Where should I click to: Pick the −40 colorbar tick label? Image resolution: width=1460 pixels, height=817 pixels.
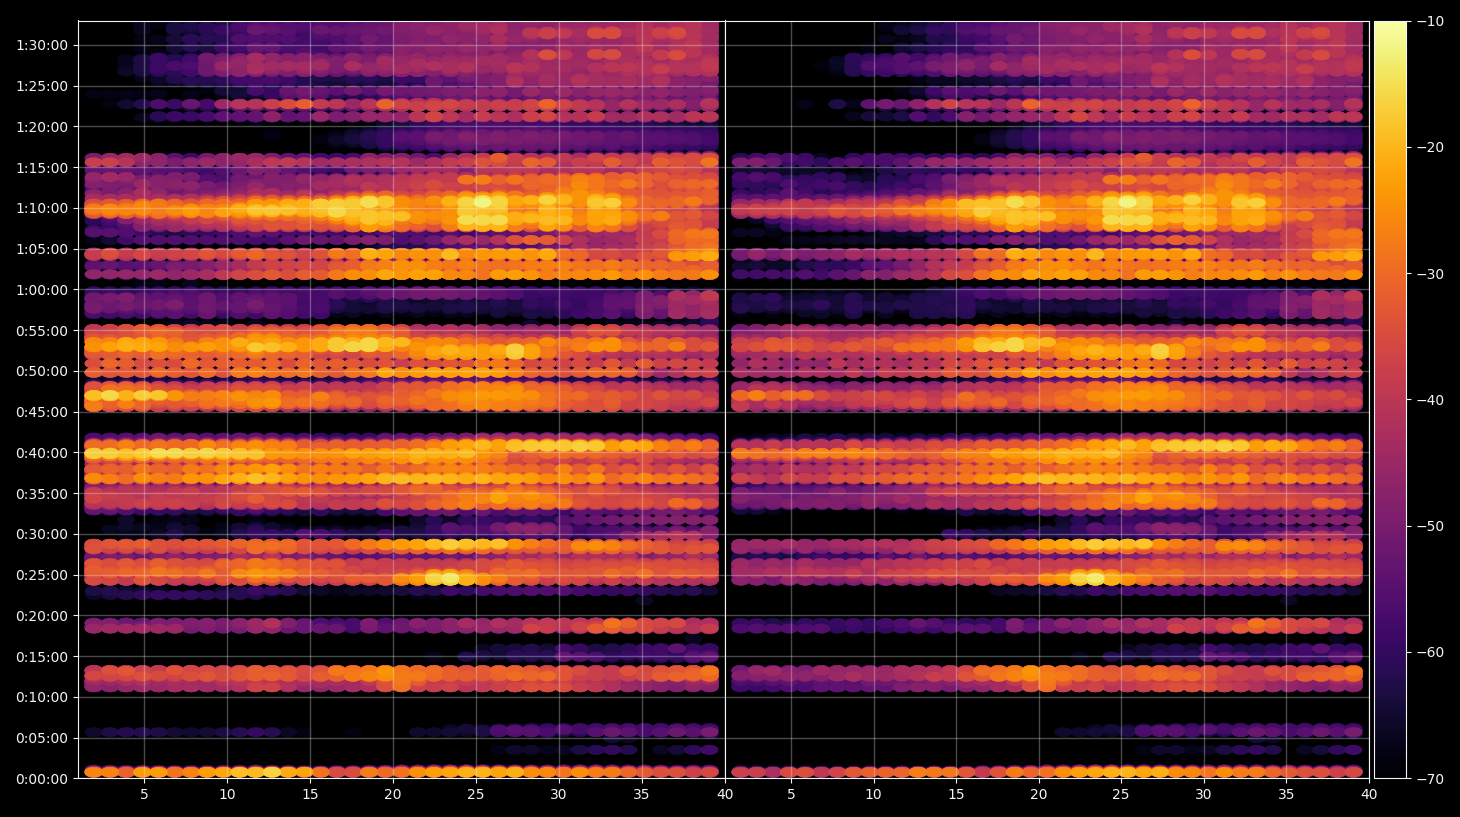pyautogui.click(x=1430, y=400)
